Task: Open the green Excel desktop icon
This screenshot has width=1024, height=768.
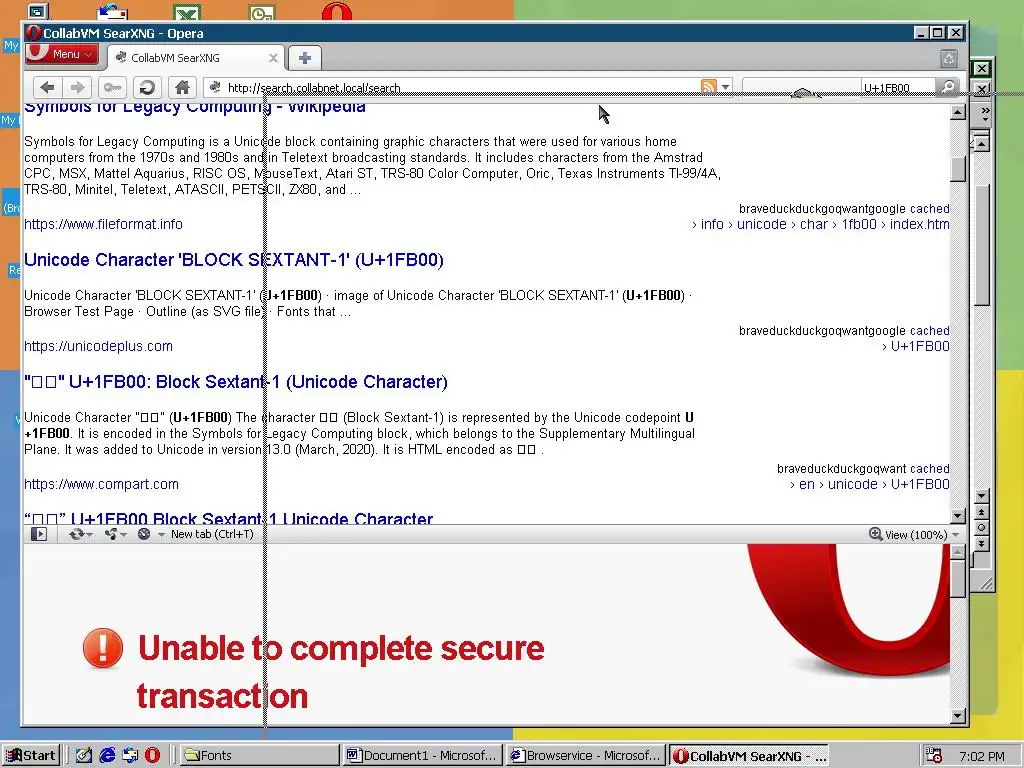Action: 187,13
